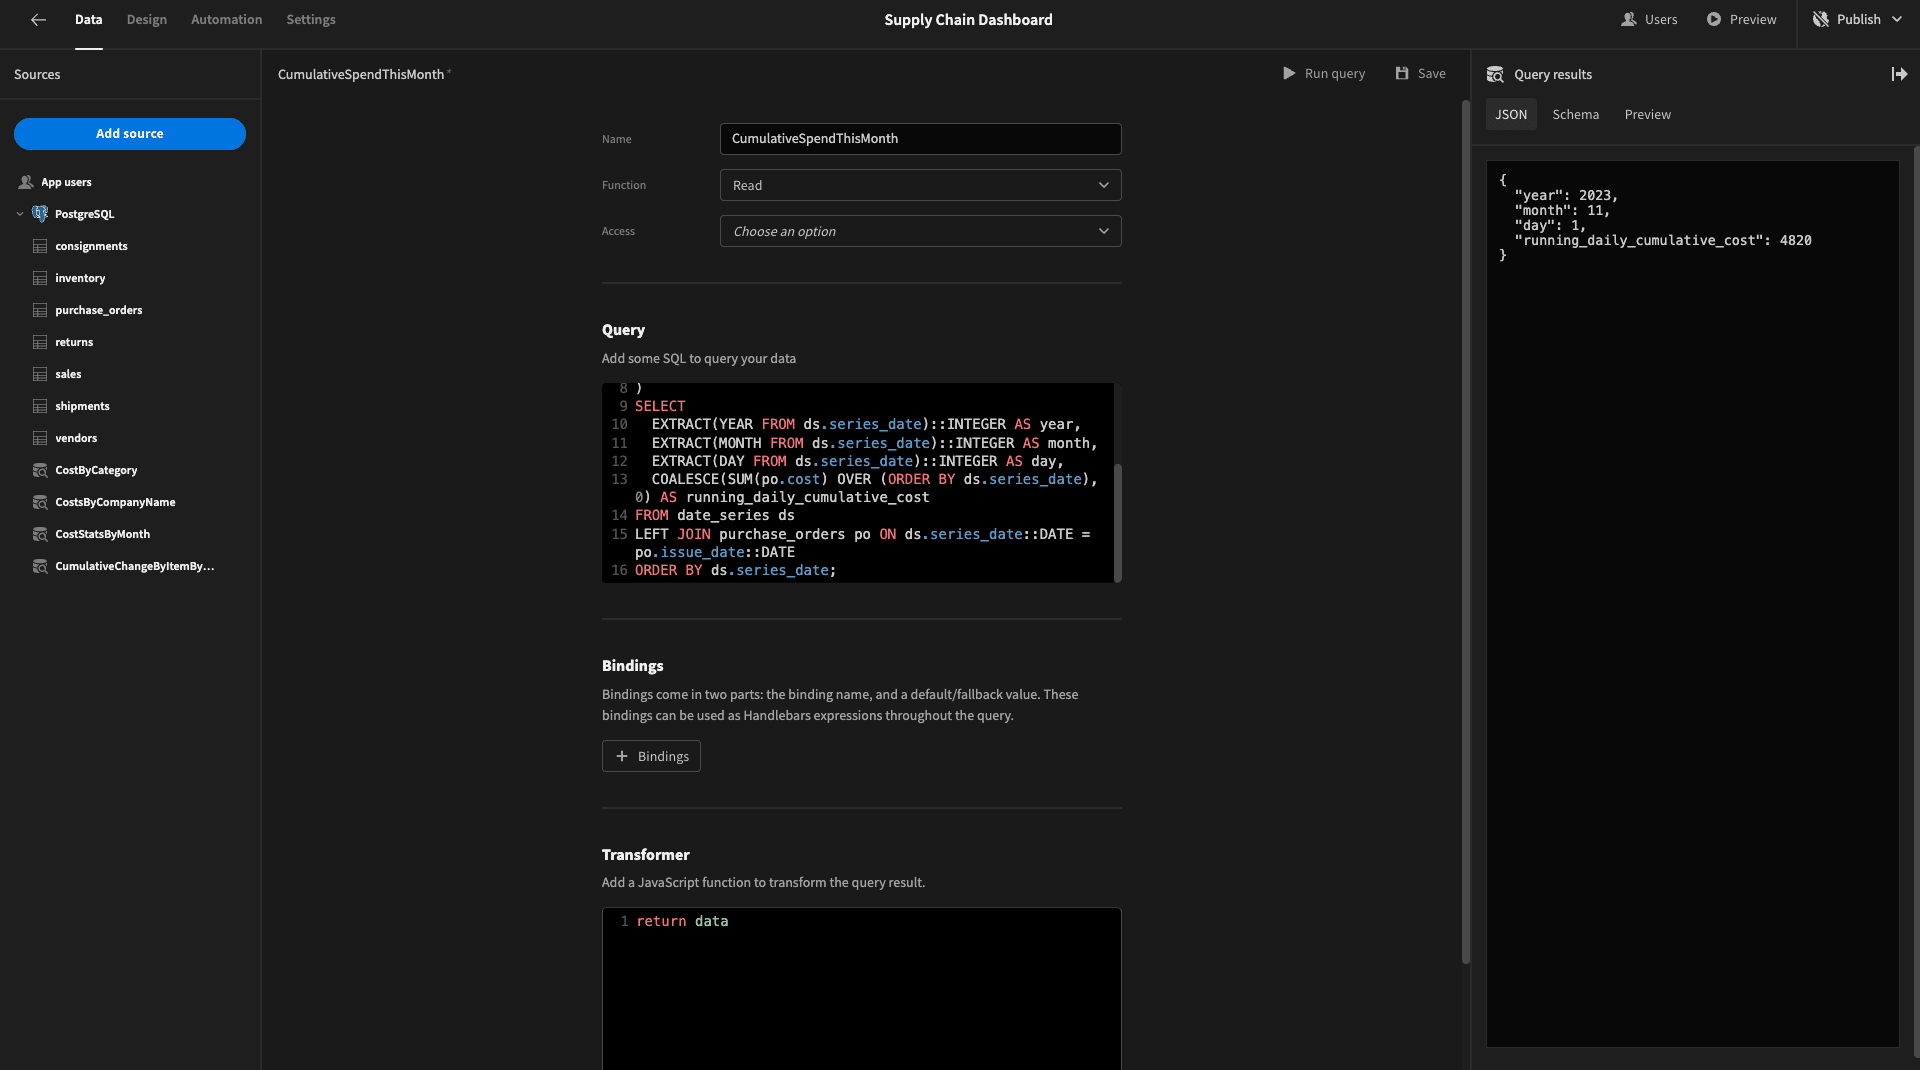Open the Access Choose an option dropdown
1920x1070 pixels.
[920, 231]
